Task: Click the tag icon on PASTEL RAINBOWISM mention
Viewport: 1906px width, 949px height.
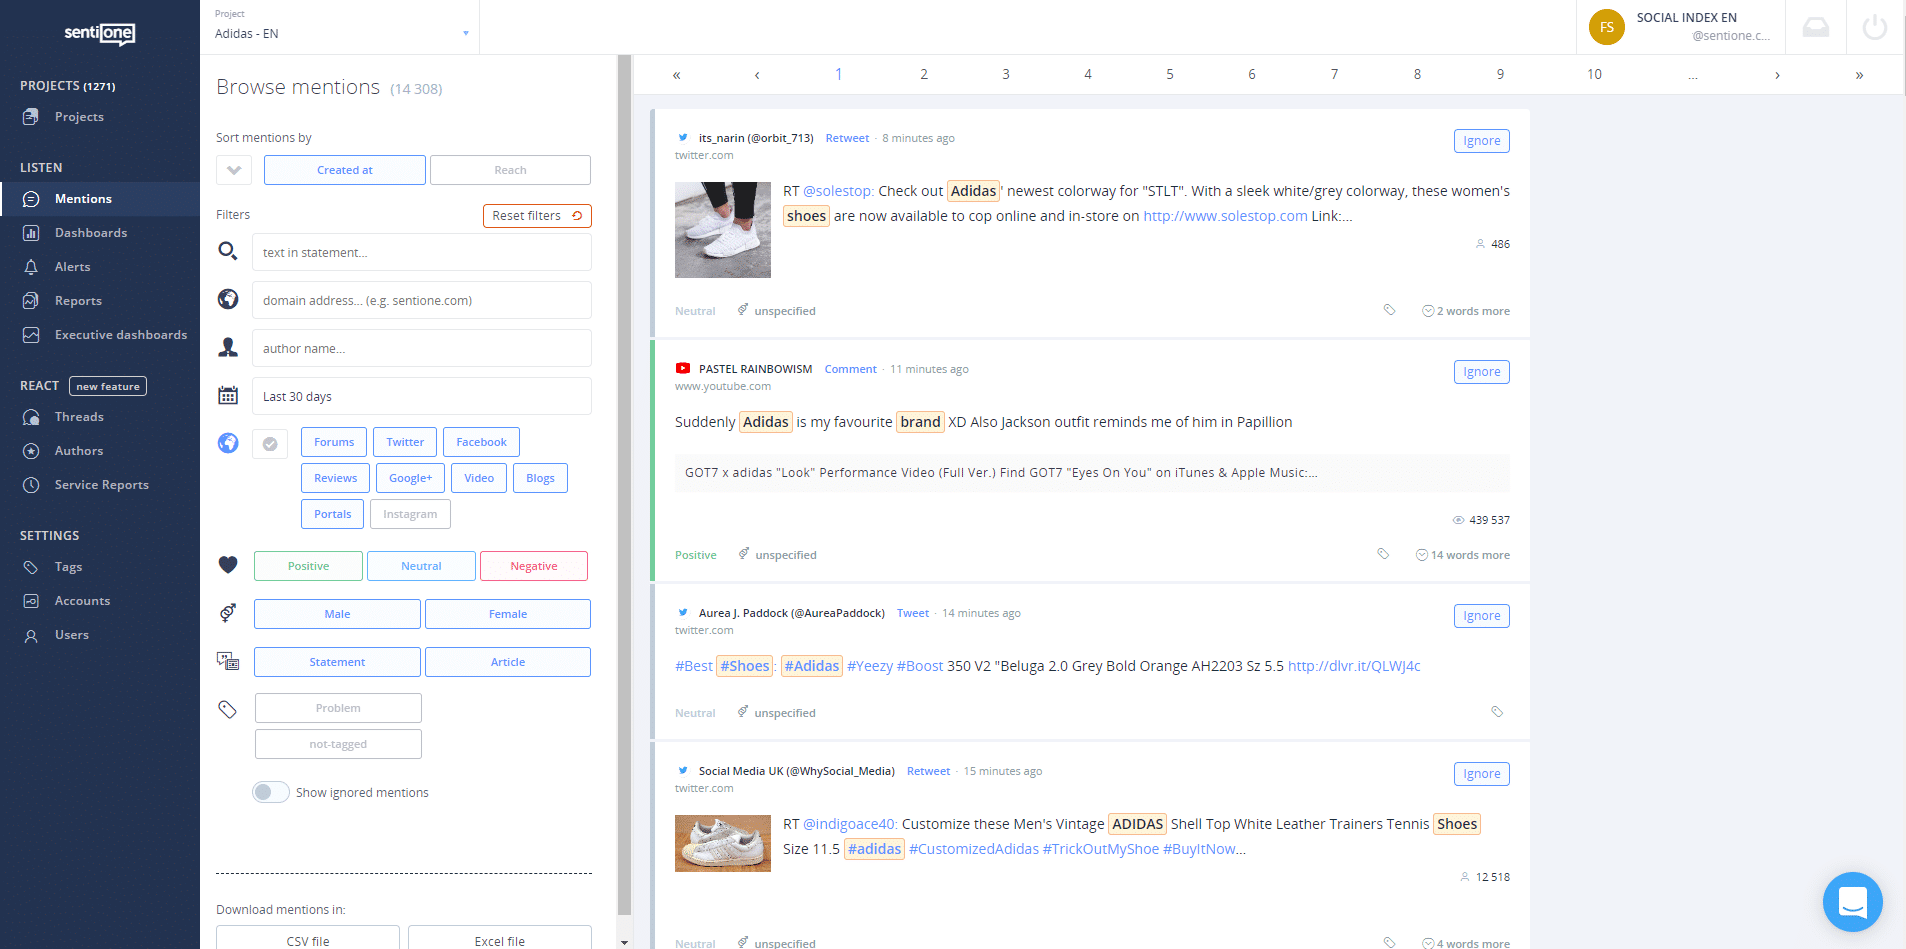Action: (1383, 554)
